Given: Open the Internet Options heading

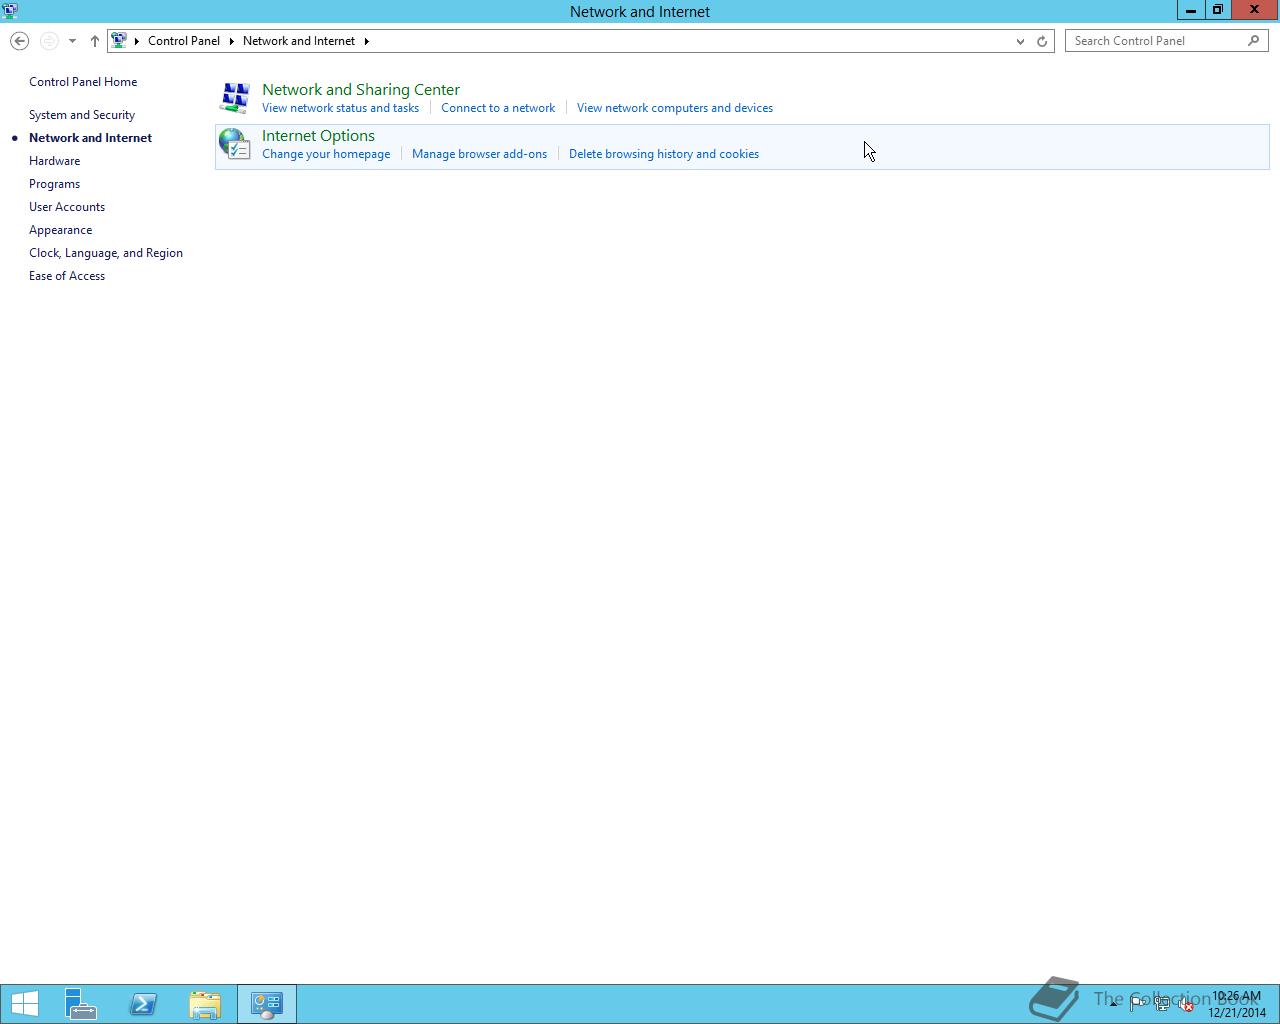Looking at the screenshot, I should point(318,136).
